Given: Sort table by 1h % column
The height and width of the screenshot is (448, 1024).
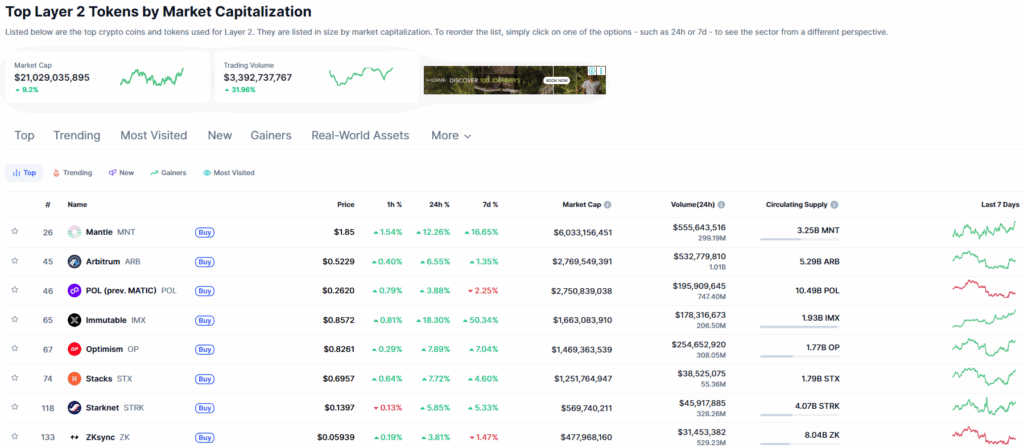Looking at the screenshot, I should point(393,204).
